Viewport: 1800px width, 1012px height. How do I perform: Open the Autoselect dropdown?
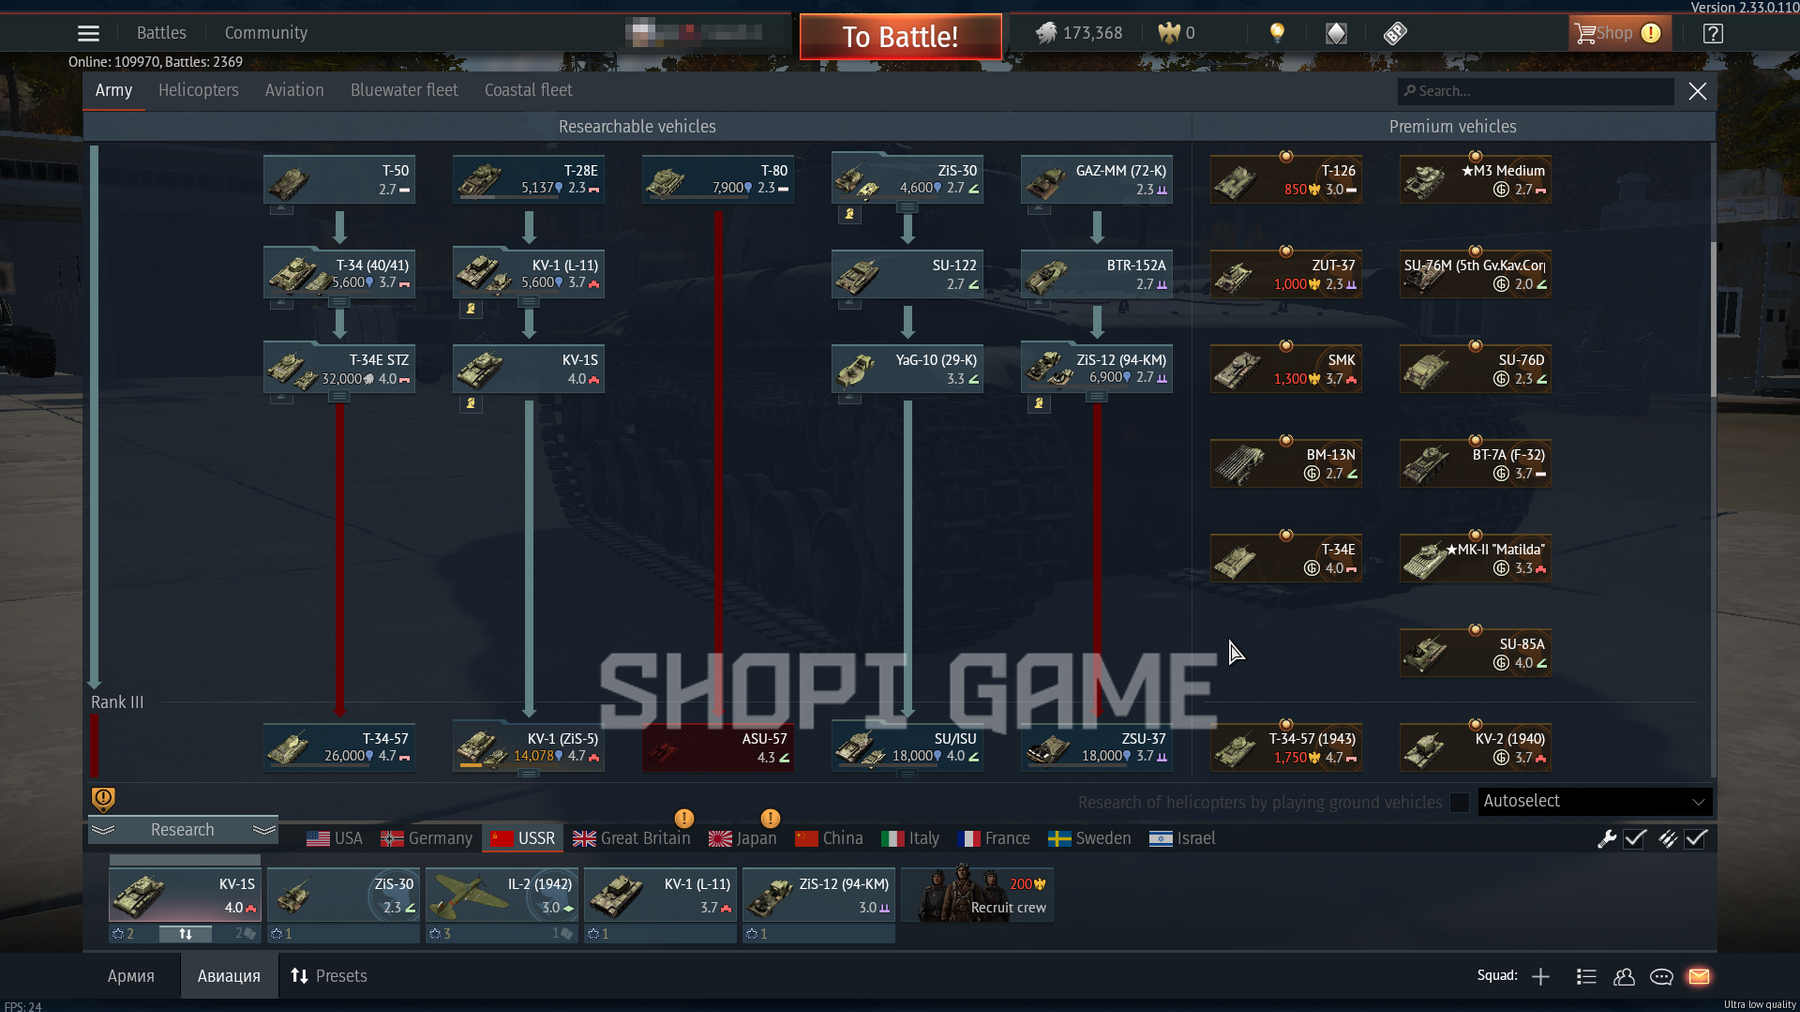1594,801
